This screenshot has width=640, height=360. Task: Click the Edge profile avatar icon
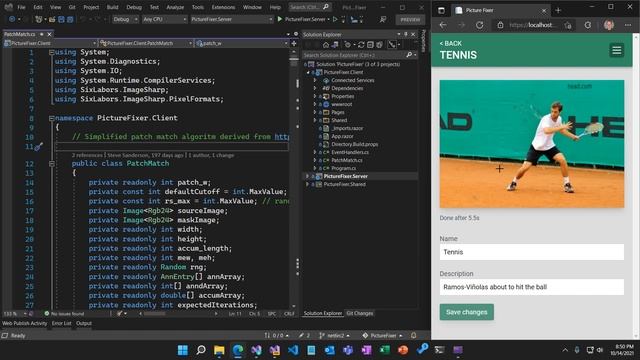[609, 25]
